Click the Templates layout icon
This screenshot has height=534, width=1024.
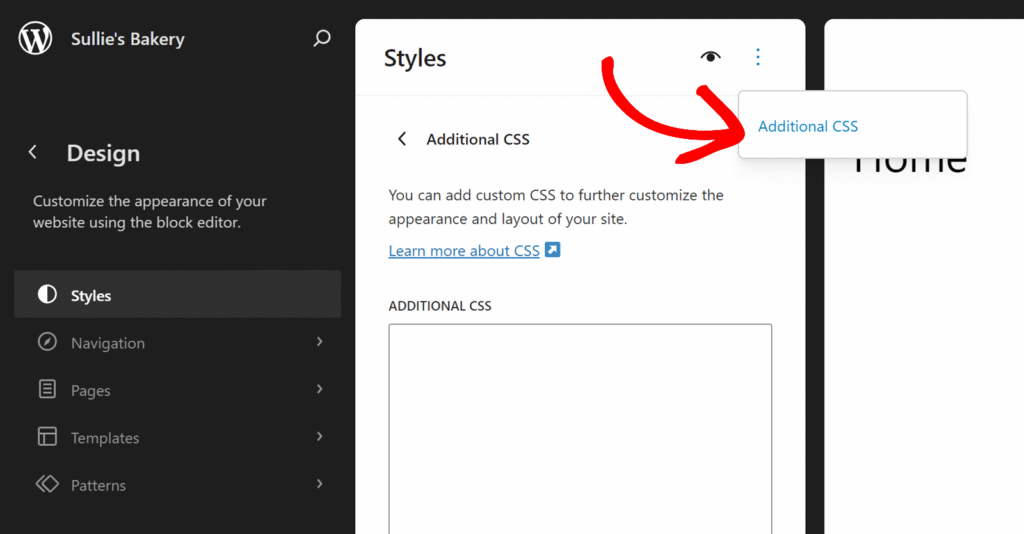tap(47, 436)
